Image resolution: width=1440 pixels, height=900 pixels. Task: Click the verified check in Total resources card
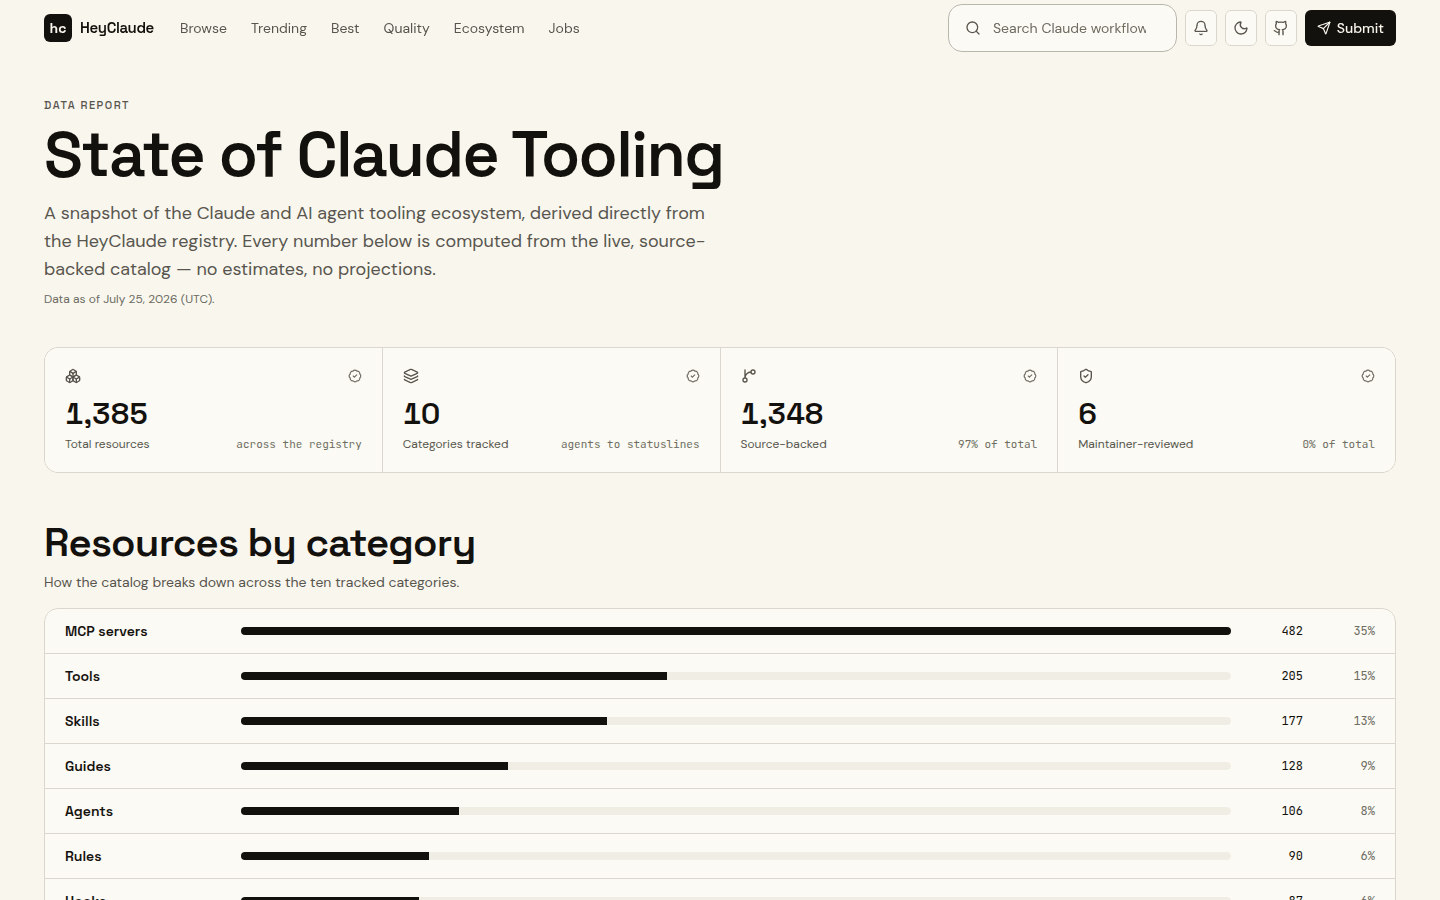(x=355, y=376)
